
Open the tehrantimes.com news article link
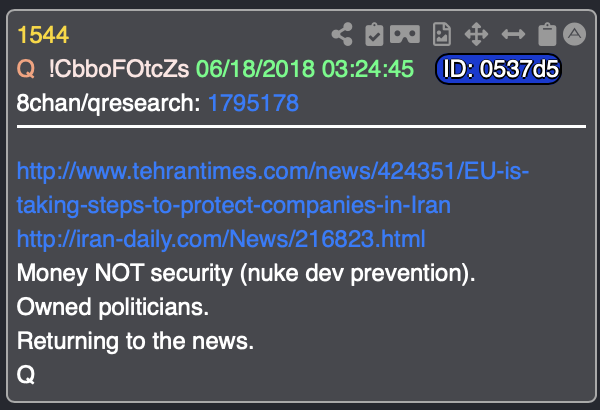click(x=272, y=188)
